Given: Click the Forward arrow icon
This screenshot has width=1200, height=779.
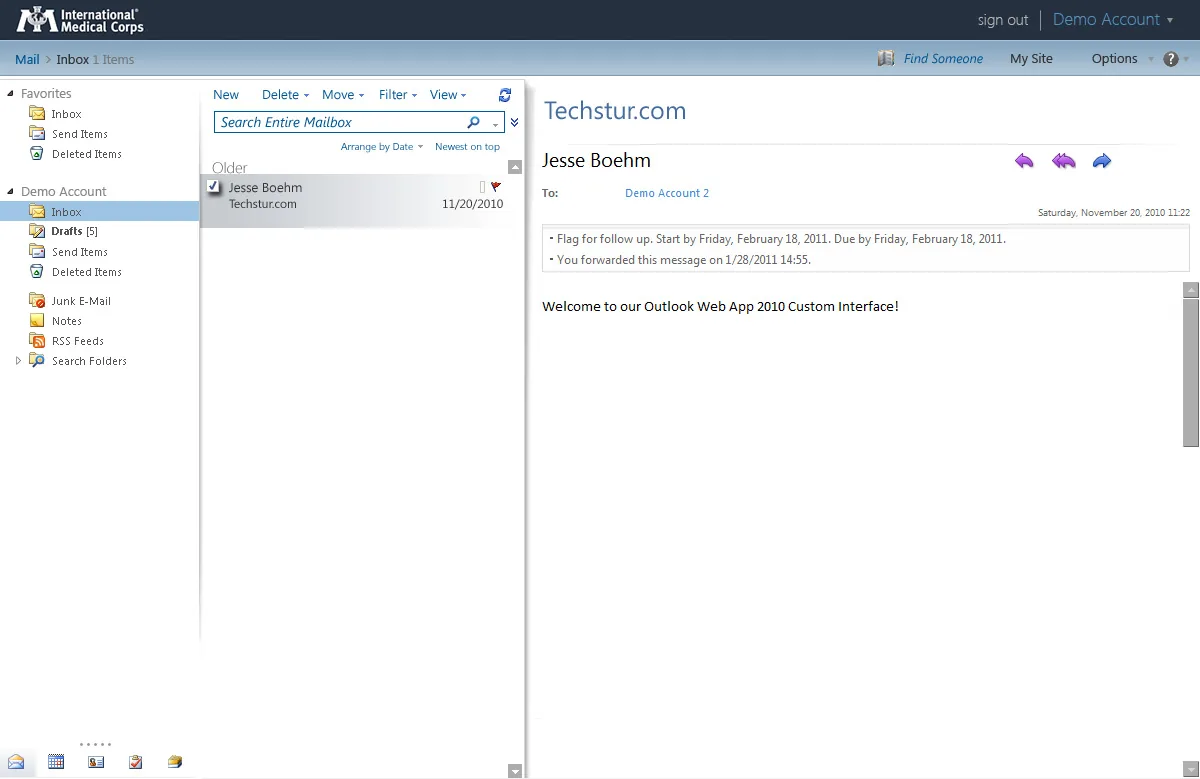Looking at the screenshot, I should pyautogui.click(x=1102, y=161).
